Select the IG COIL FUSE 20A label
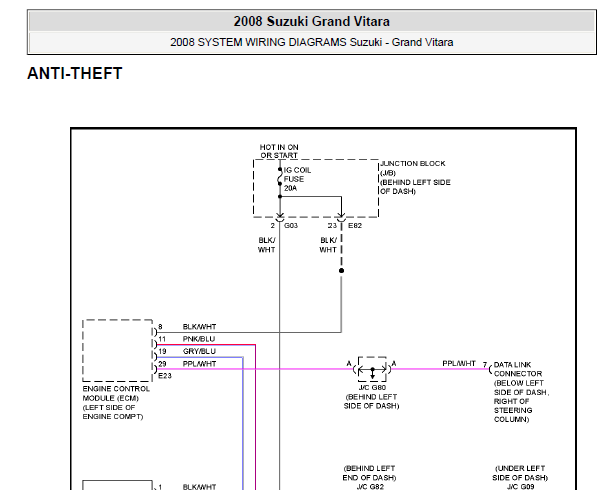 [297, 179]
